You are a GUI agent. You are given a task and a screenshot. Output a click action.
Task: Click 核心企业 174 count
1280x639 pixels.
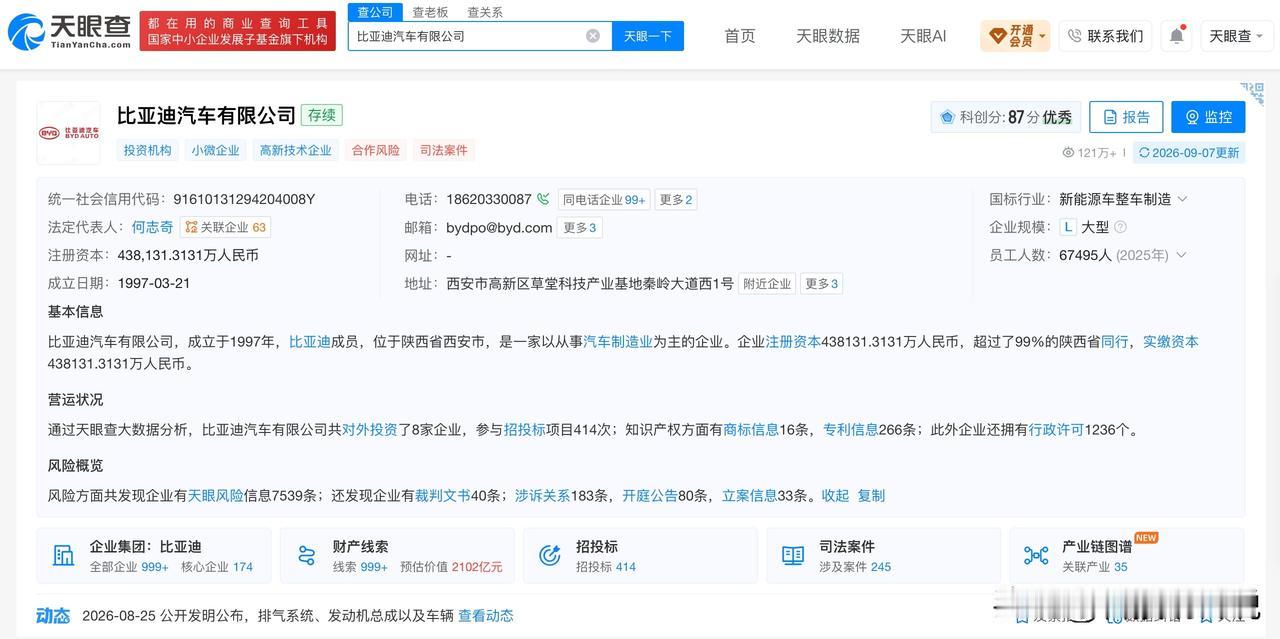217,567
